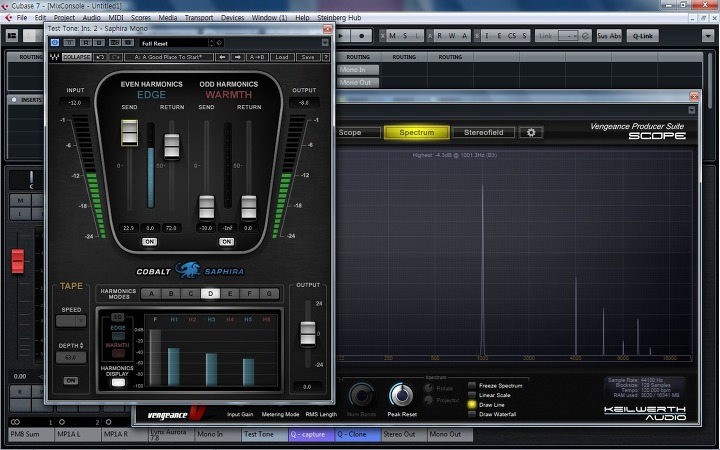The height and width of the screenshot is (450, 720).
Task: Click the Waves logo icon
Action: pos(55,57)
